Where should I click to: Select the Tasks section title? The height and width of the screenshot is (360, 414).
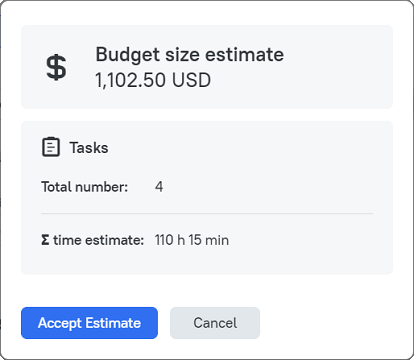tap(89, 148)
